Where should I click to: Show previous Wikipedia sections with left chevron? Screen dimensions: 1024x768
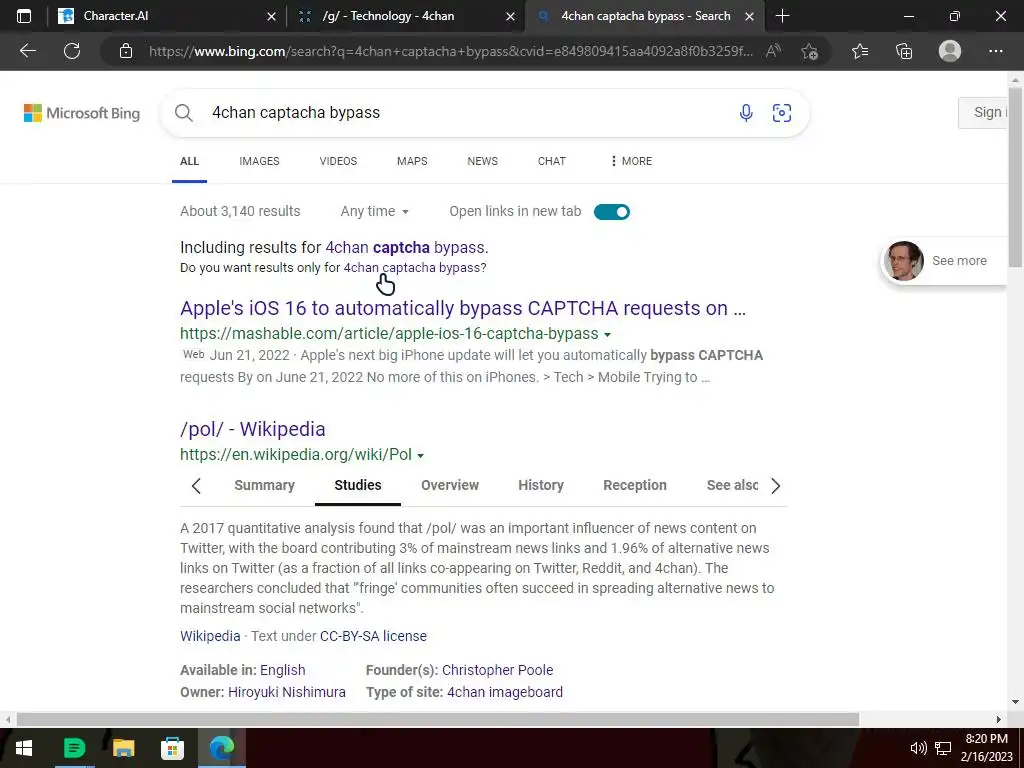196,486
